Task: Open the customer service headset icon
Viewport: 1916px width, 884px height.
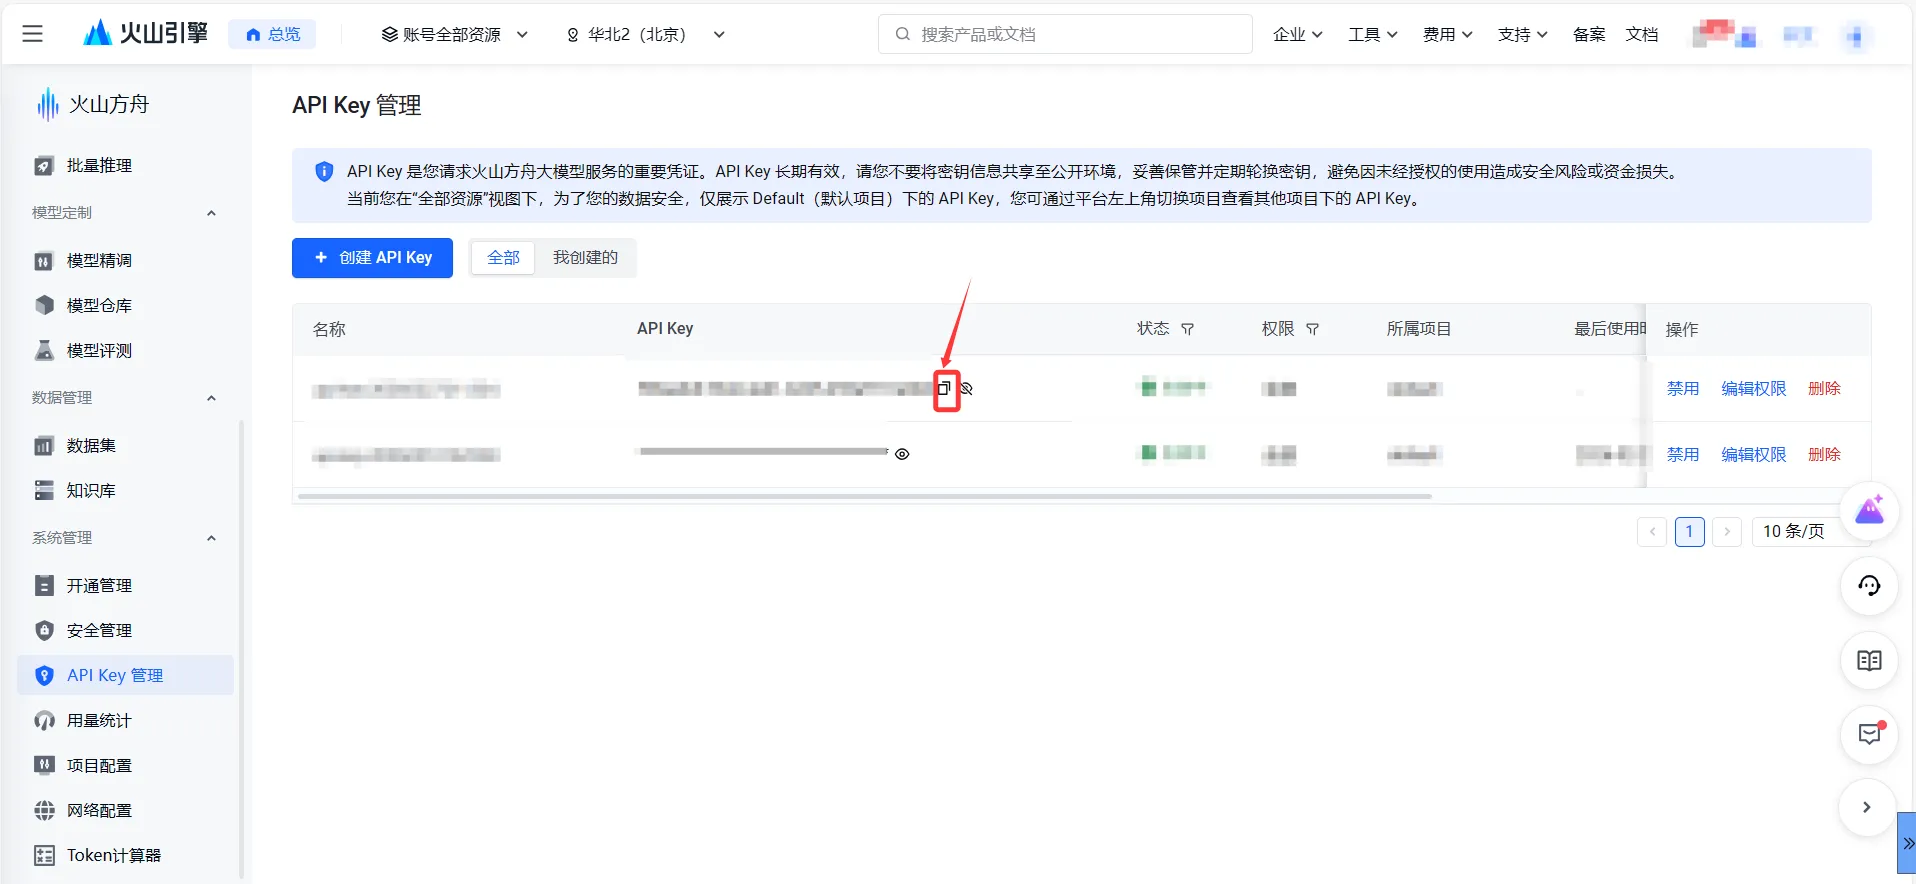Action: tap(1869, 586)
